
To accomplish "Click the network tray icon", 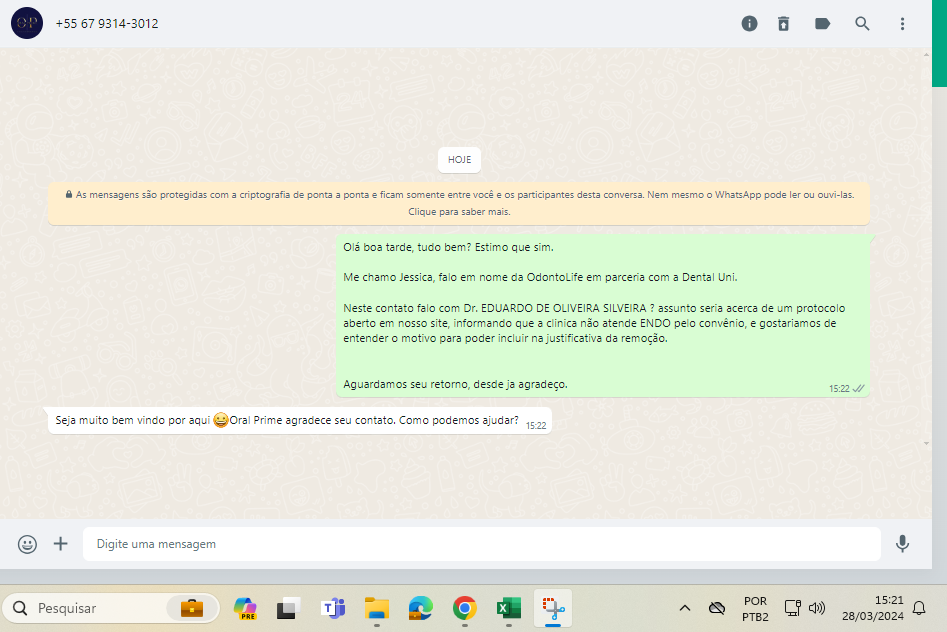I will [792, 608].
